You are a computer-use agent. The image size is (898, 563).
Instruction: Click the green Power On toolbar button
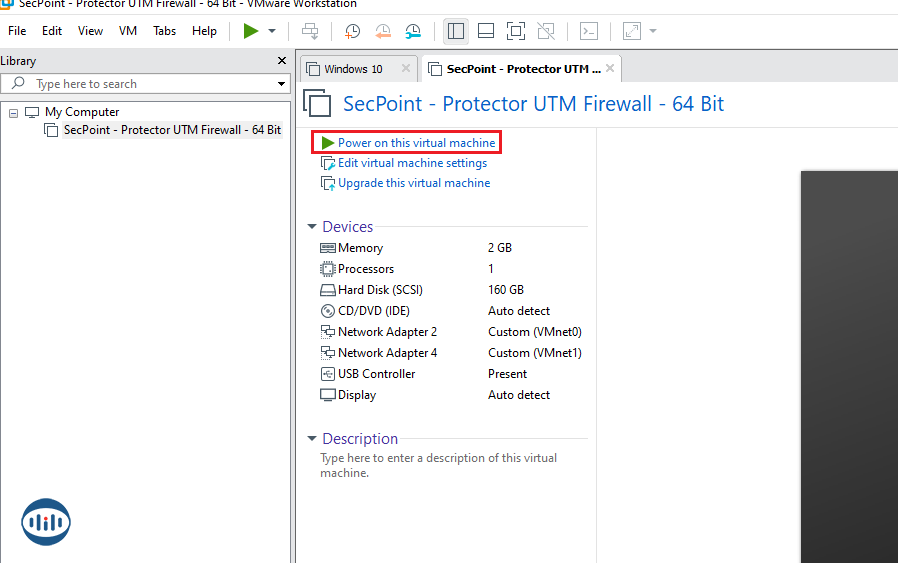pos(250,31)
